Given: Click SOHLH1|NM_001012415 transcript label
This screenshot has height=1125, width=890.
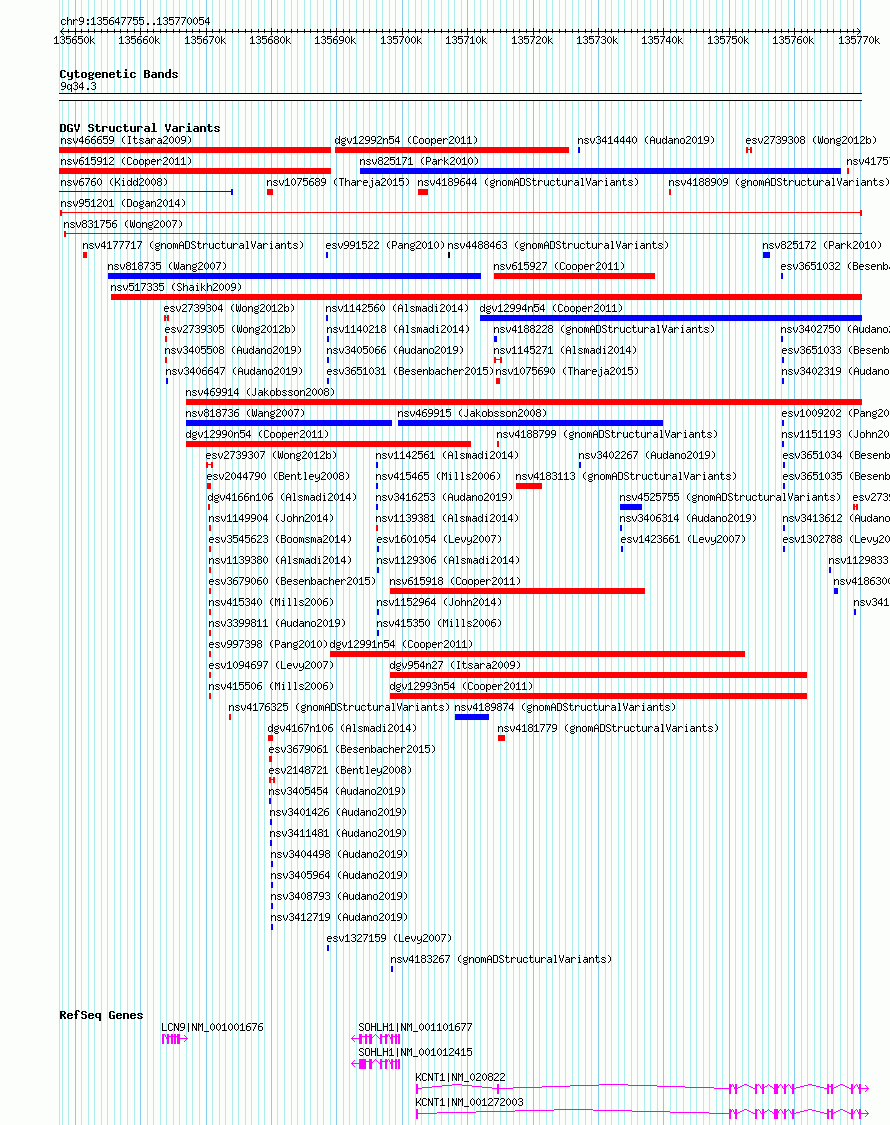Looking at the screenshot, I should [416, 1053].
